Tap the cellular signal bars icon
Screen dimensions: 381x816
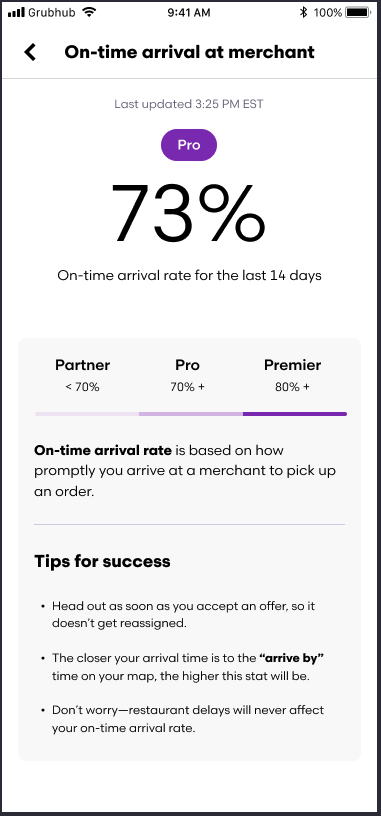pyautogui.click(x=16, y=12)
